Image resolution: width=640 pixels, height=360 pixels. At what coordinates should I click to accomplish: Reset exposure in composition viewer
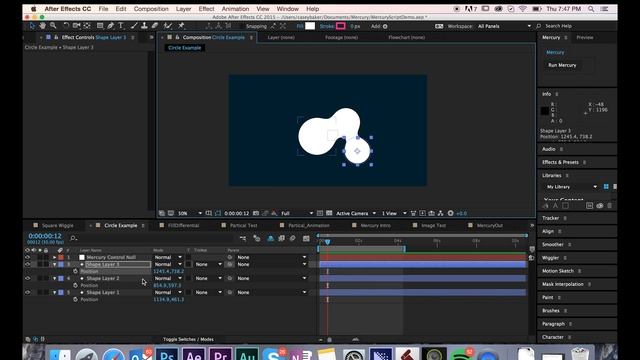tap(451, 213)
